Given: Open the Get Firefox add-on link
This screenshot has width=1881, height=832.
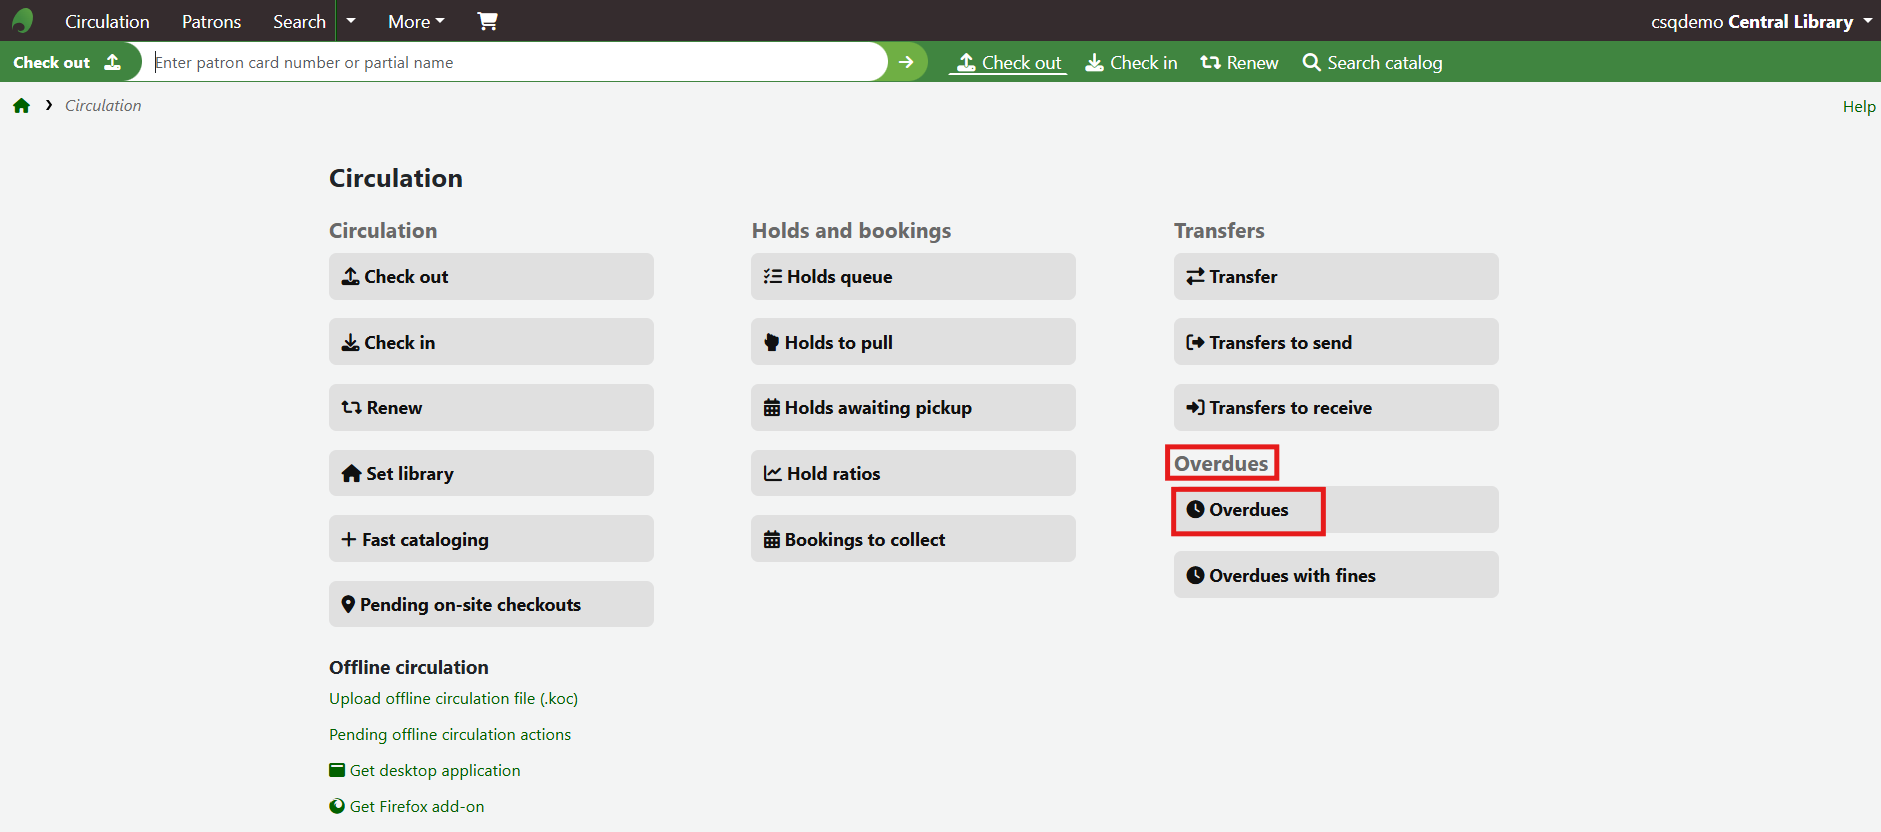Looking at the screenshot, I should [416, 807].
